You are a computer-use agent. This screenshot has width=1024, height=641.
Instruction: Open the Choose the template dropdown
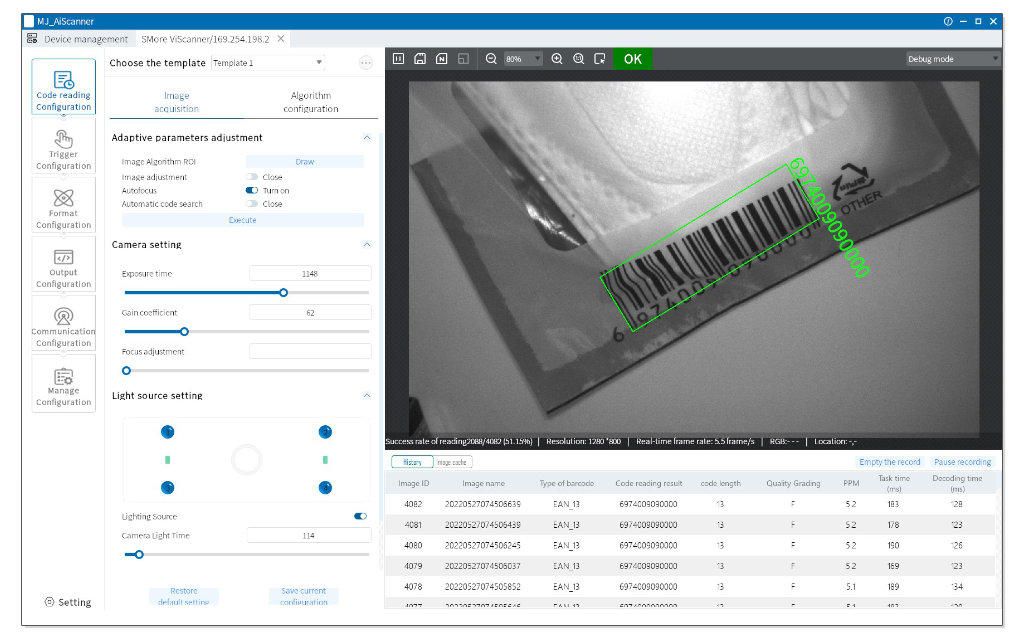point(268,63)
